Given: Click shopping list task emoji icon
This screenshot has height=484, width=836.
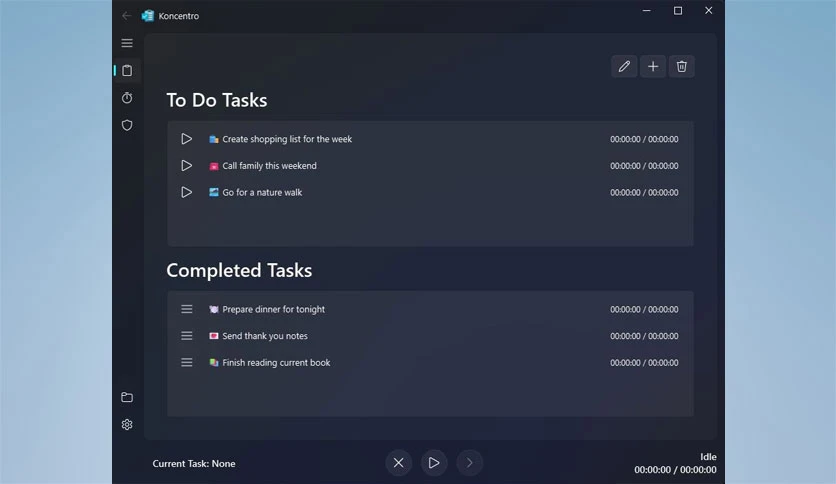Looking at the screenshot, I should tap(214, 139).
